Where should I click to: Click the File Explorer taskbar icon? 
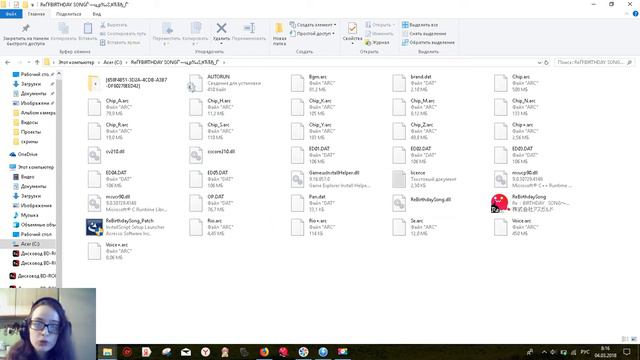107,351
